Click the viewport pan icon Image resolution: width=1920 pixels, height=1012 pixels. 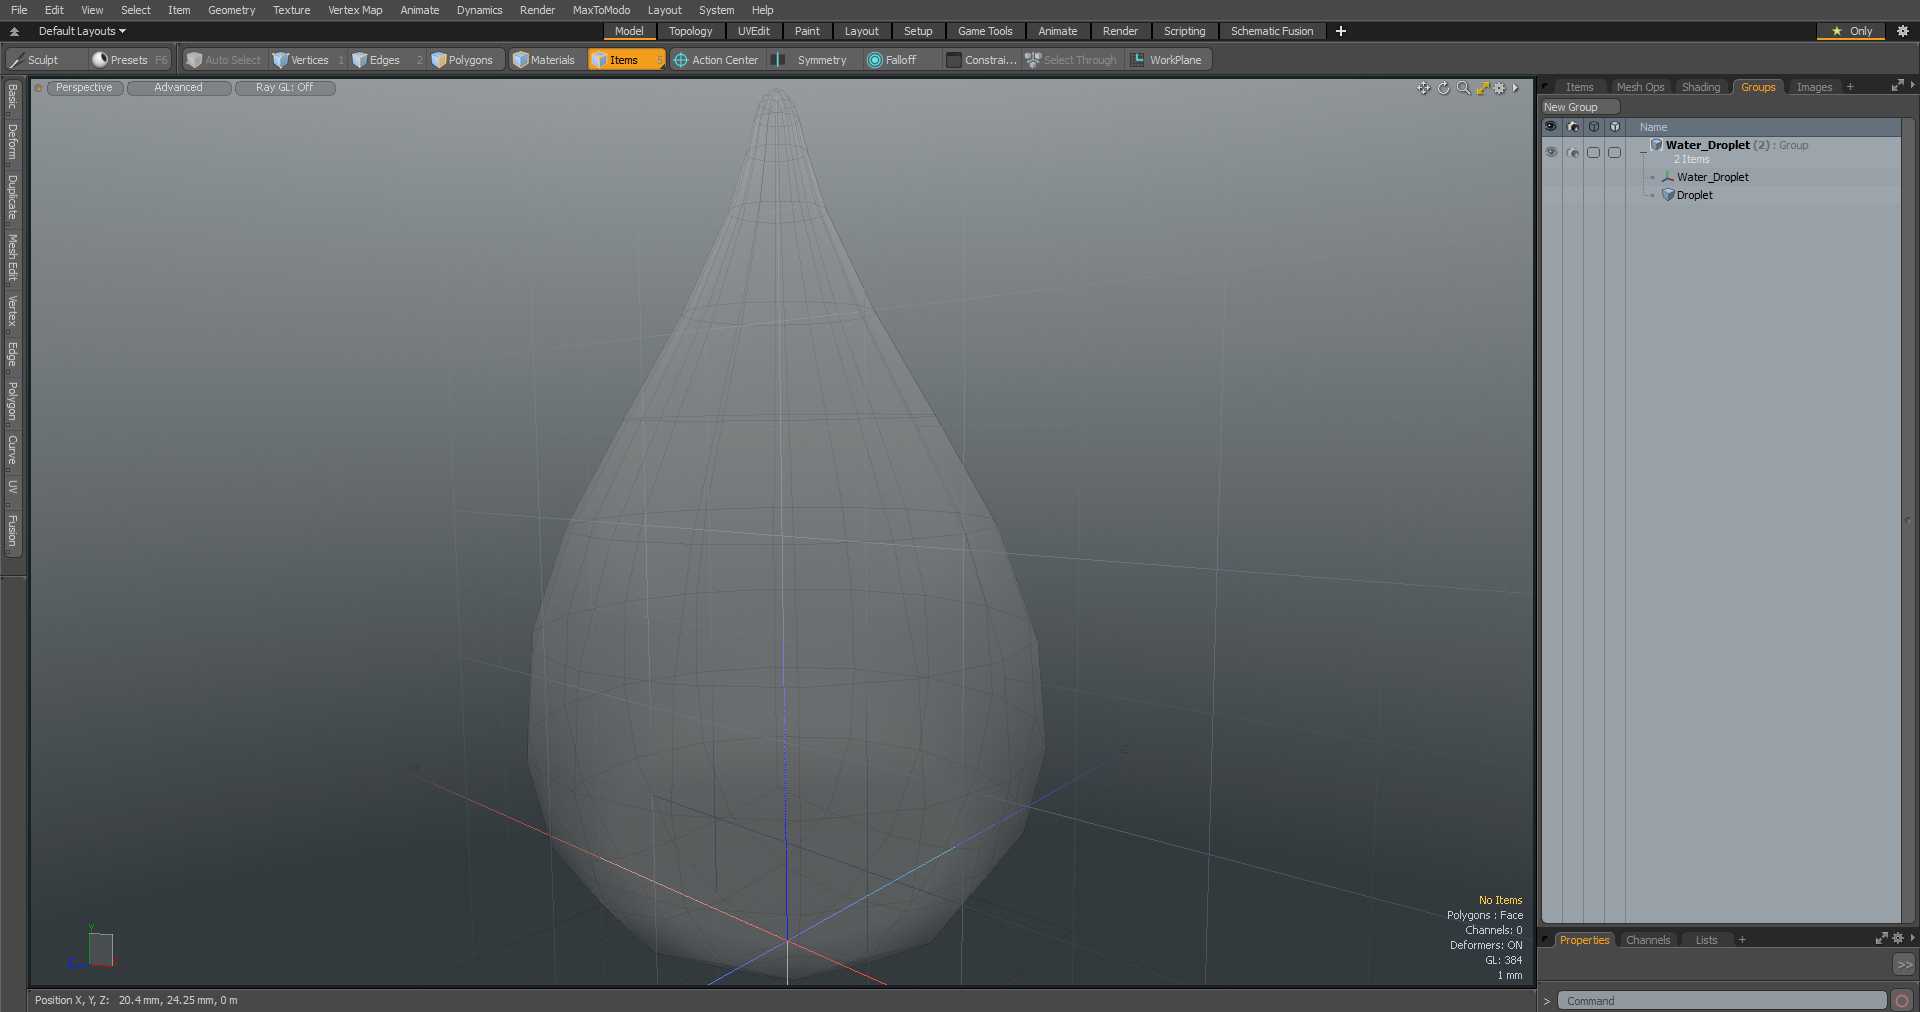(x=1423, y=88)
